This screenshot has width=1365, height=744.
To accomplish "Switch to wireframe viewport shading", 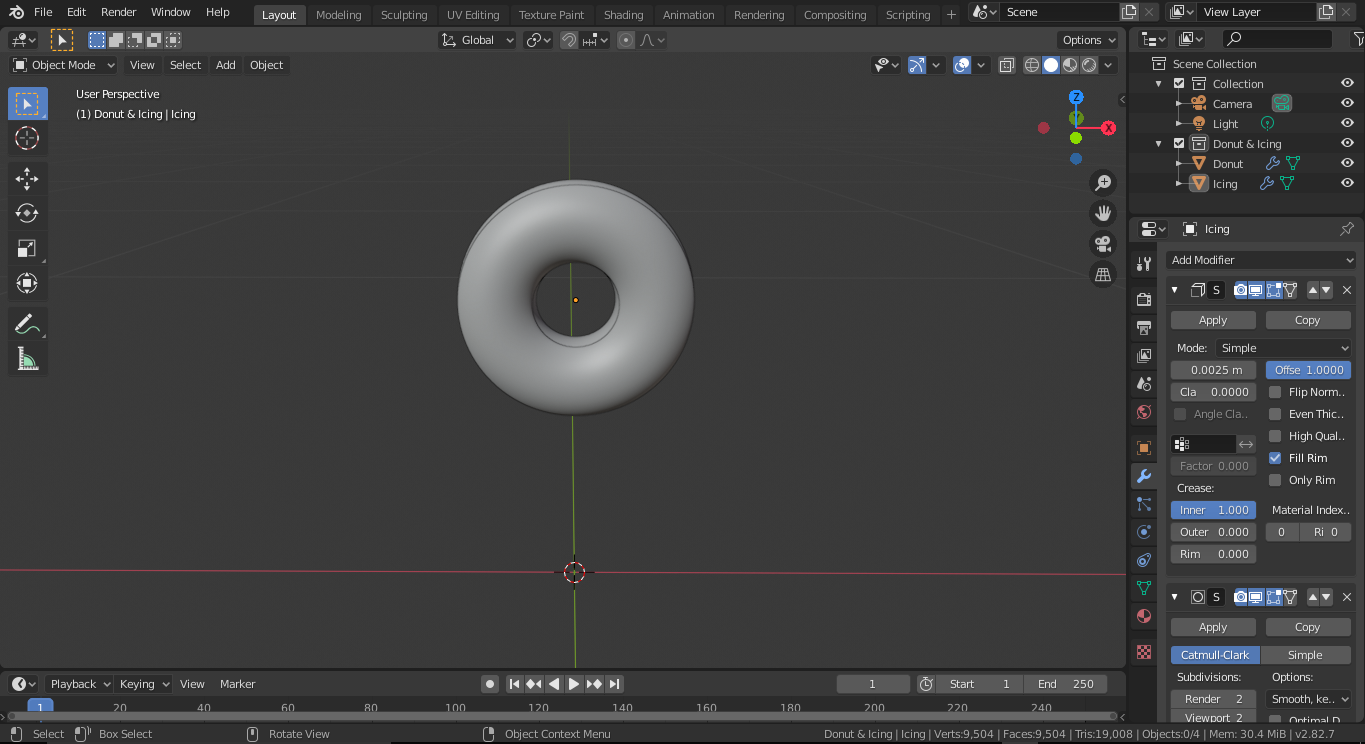I will coord(1031,65).
